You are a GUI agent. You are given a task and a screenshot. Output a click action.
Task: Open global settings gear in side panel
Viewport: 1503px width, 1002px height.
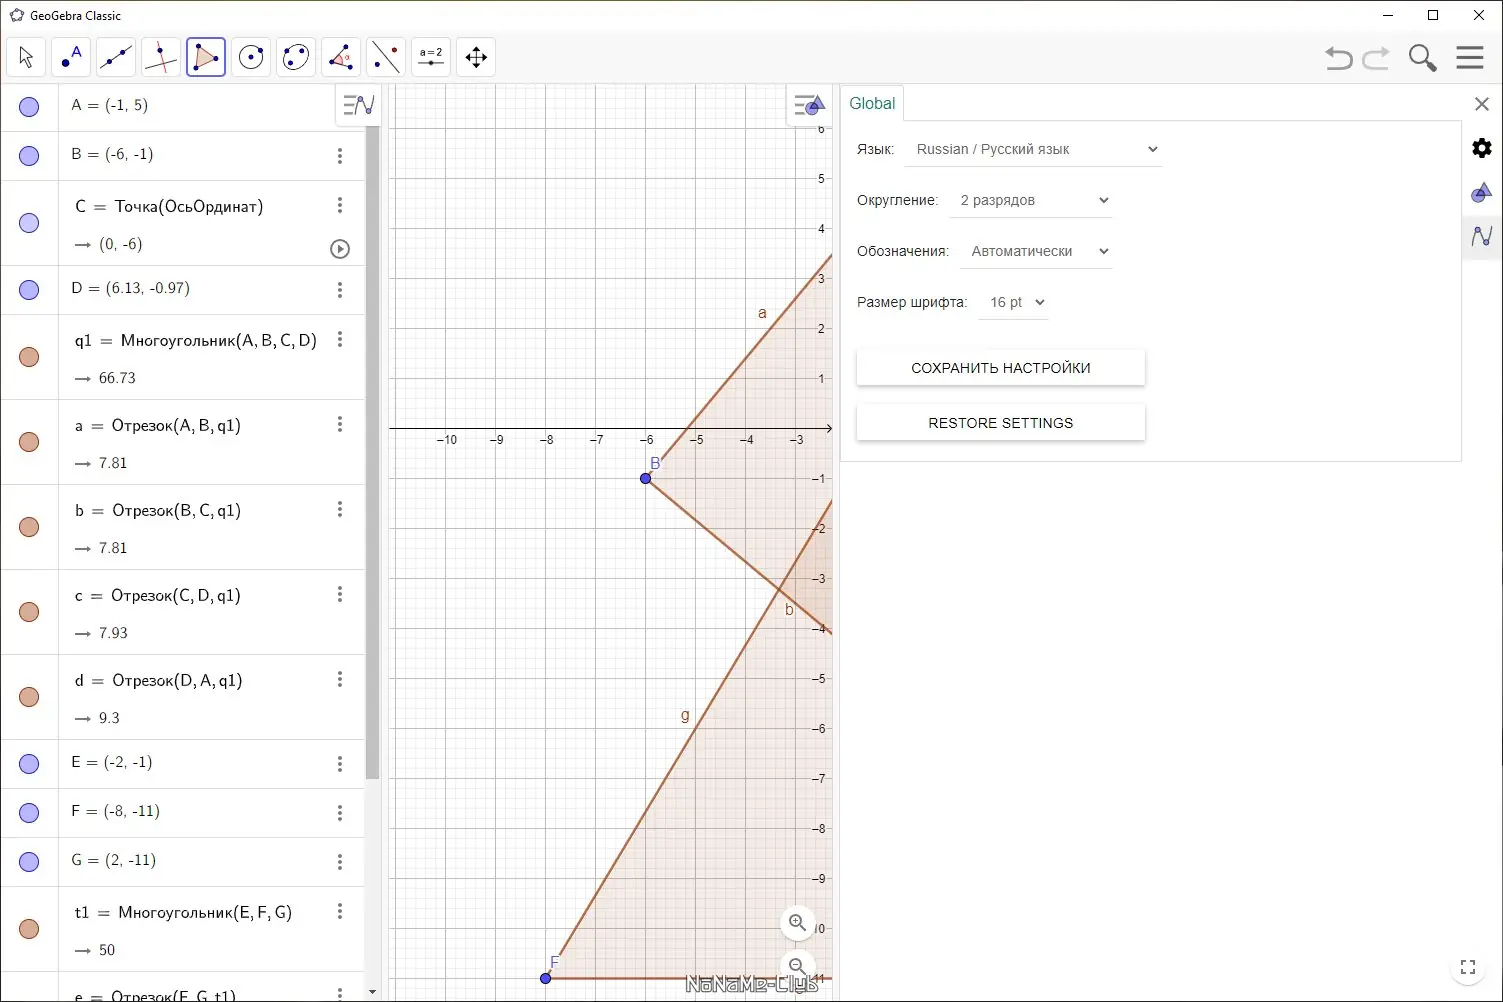tap(1482, 148)
